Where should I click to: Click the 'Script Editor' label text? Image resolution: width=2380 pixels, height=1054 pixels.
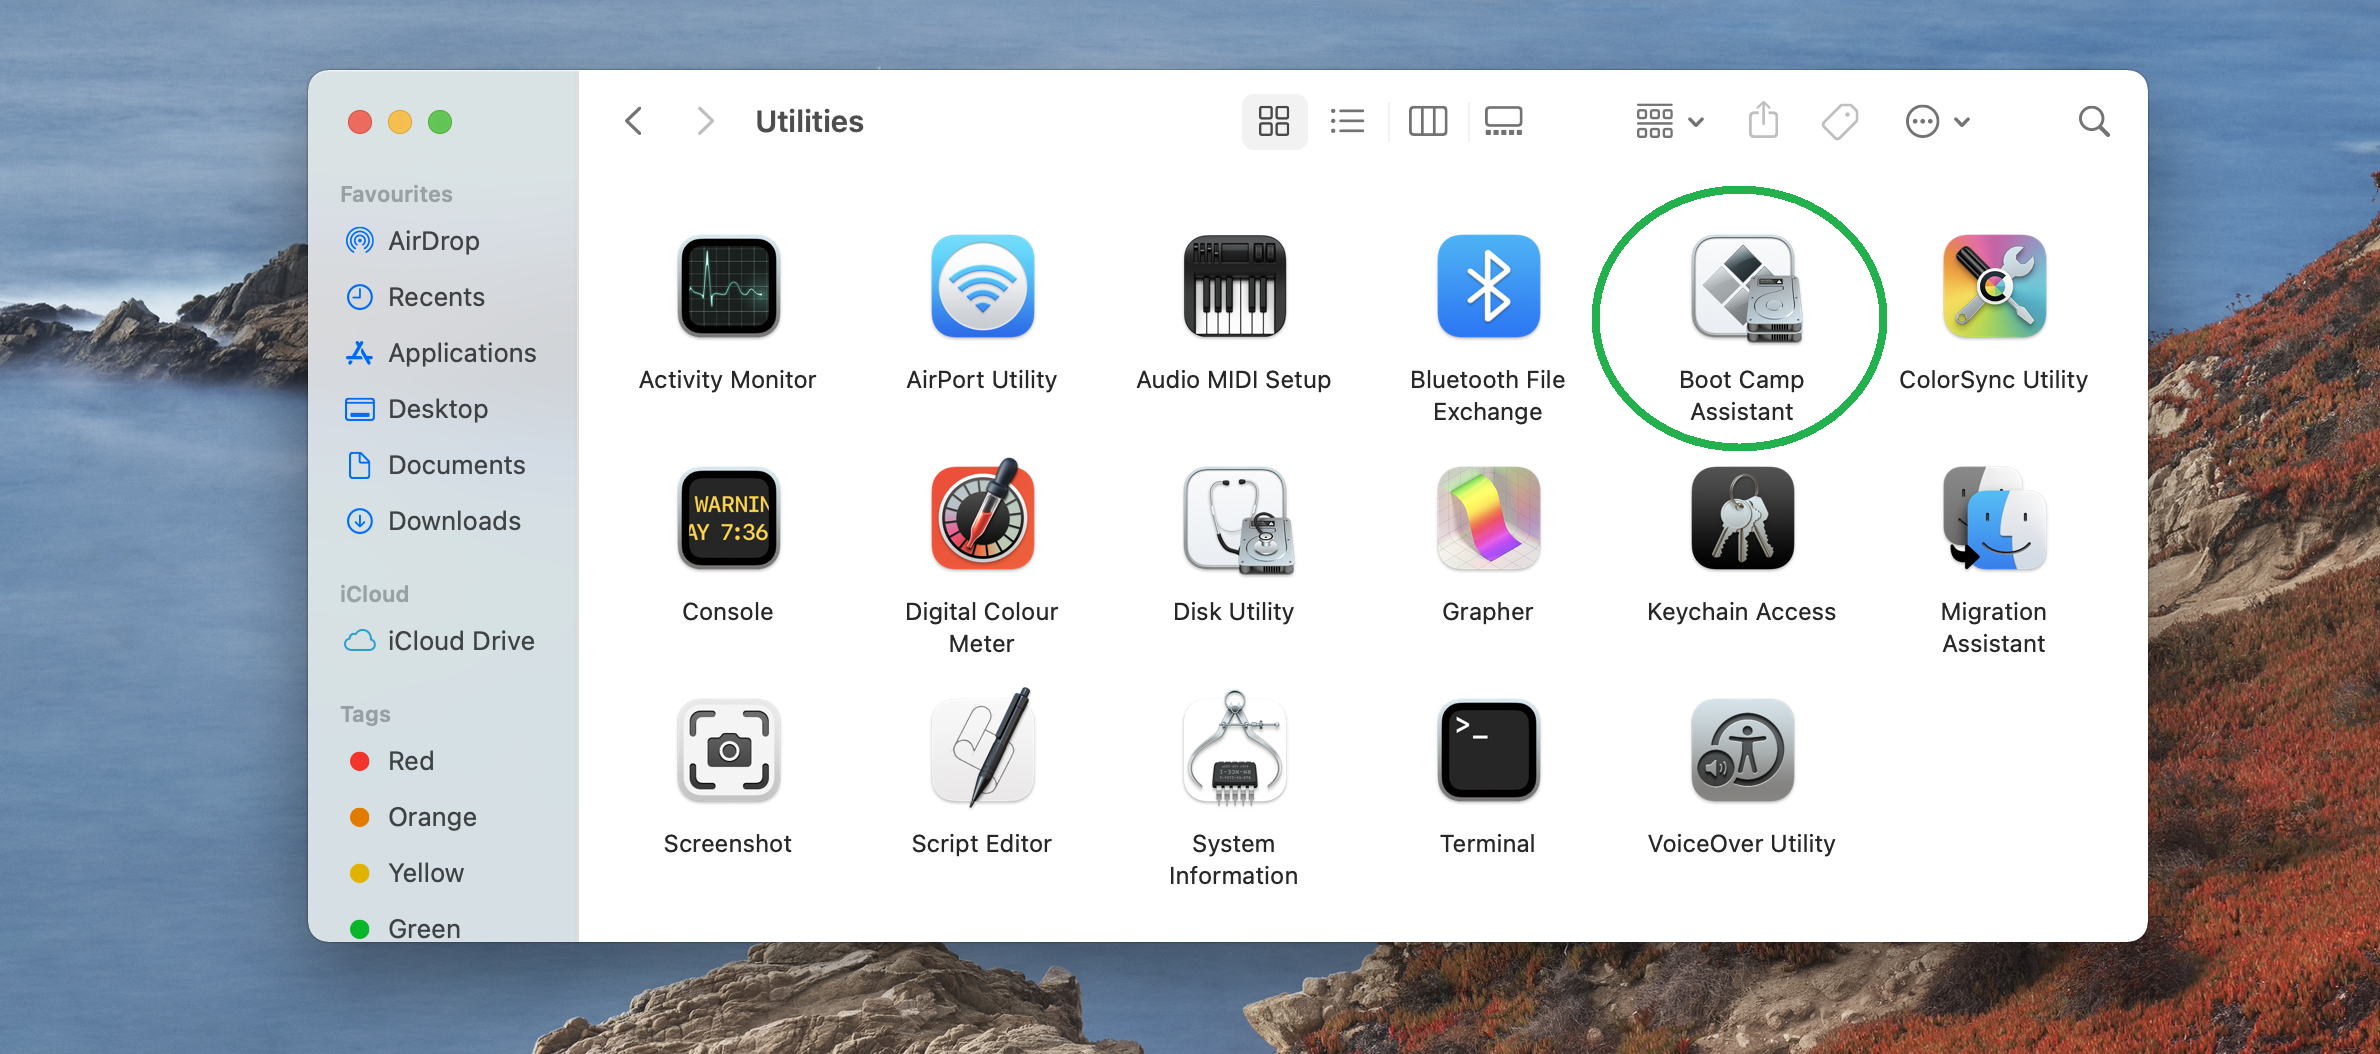coord(981,844)
